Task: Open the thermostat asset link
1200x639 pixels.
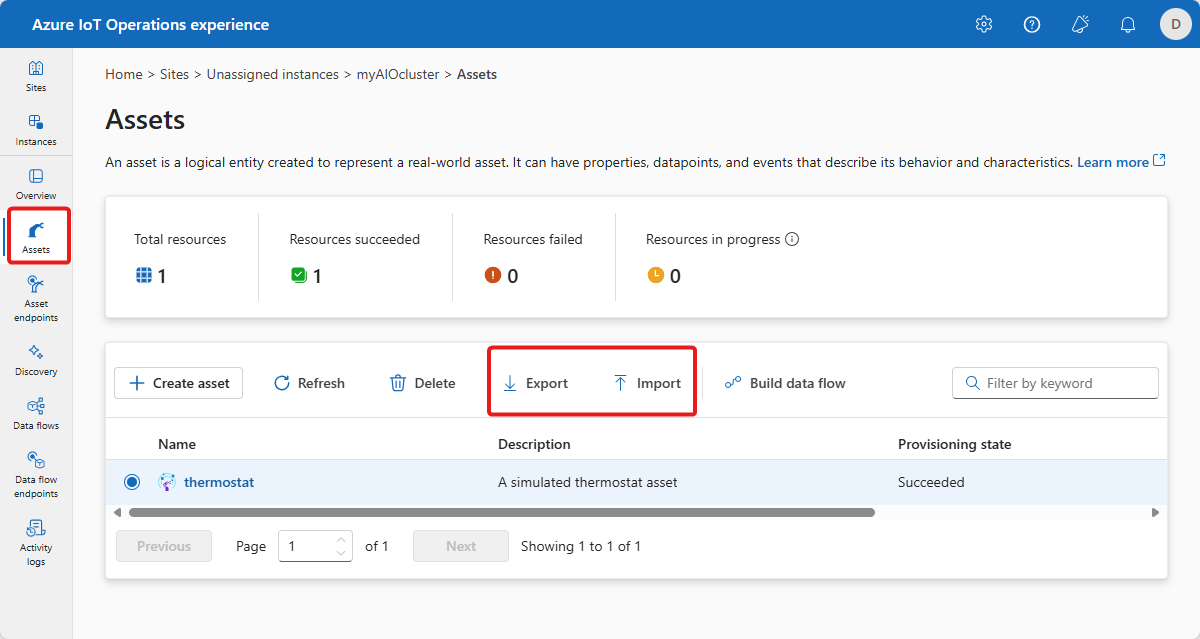Action: tap(219, 482)
